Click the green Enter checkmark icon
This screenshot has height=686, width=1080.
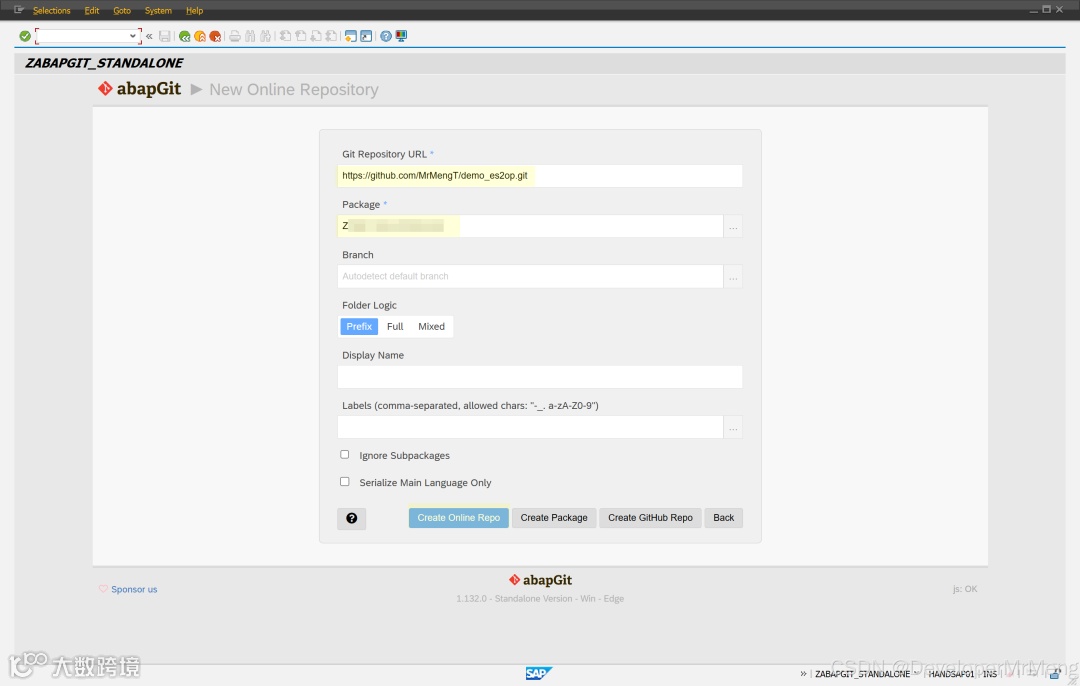[25, 36]
